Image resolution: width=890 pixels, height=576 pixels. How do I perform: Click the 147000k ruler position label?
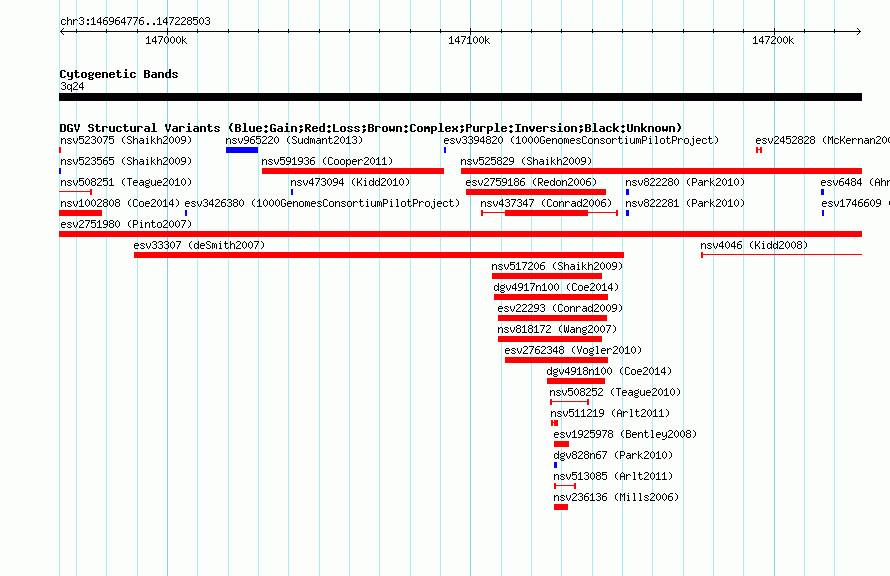tap(166, 40)
